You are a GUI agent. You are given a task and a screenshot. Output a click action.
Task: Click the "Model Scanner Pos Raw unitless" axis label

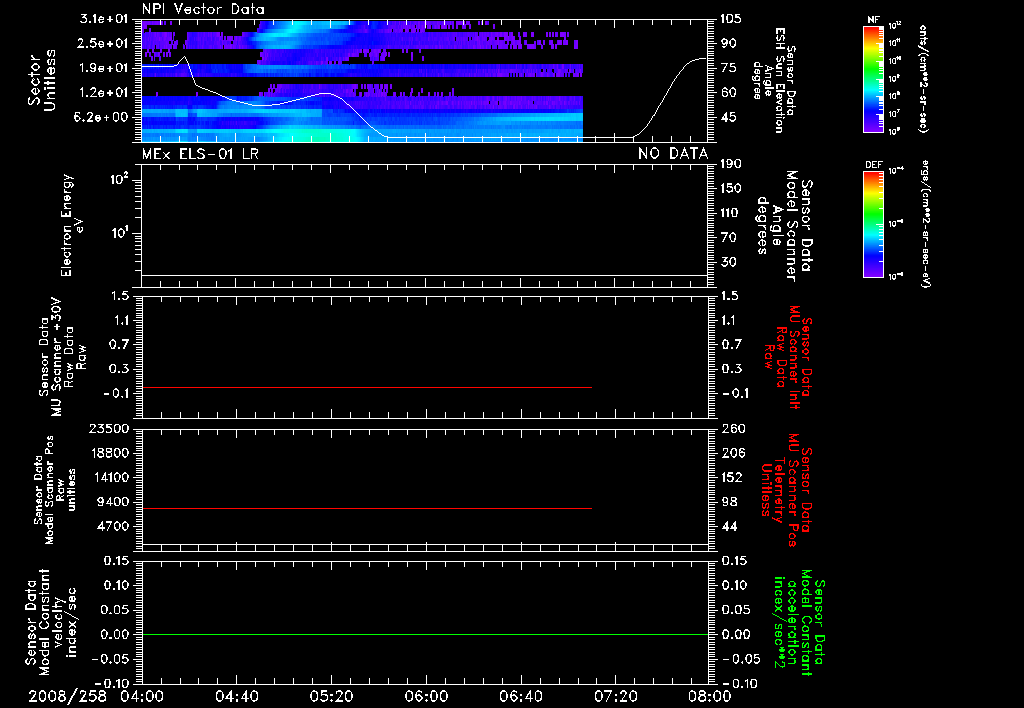pyautogui.click(x=55, y=489)
